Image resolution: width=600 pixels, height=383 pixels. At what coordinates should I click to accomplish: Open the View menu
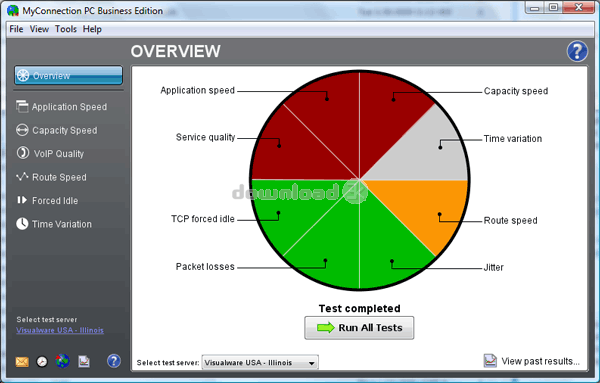click(39, 29)
